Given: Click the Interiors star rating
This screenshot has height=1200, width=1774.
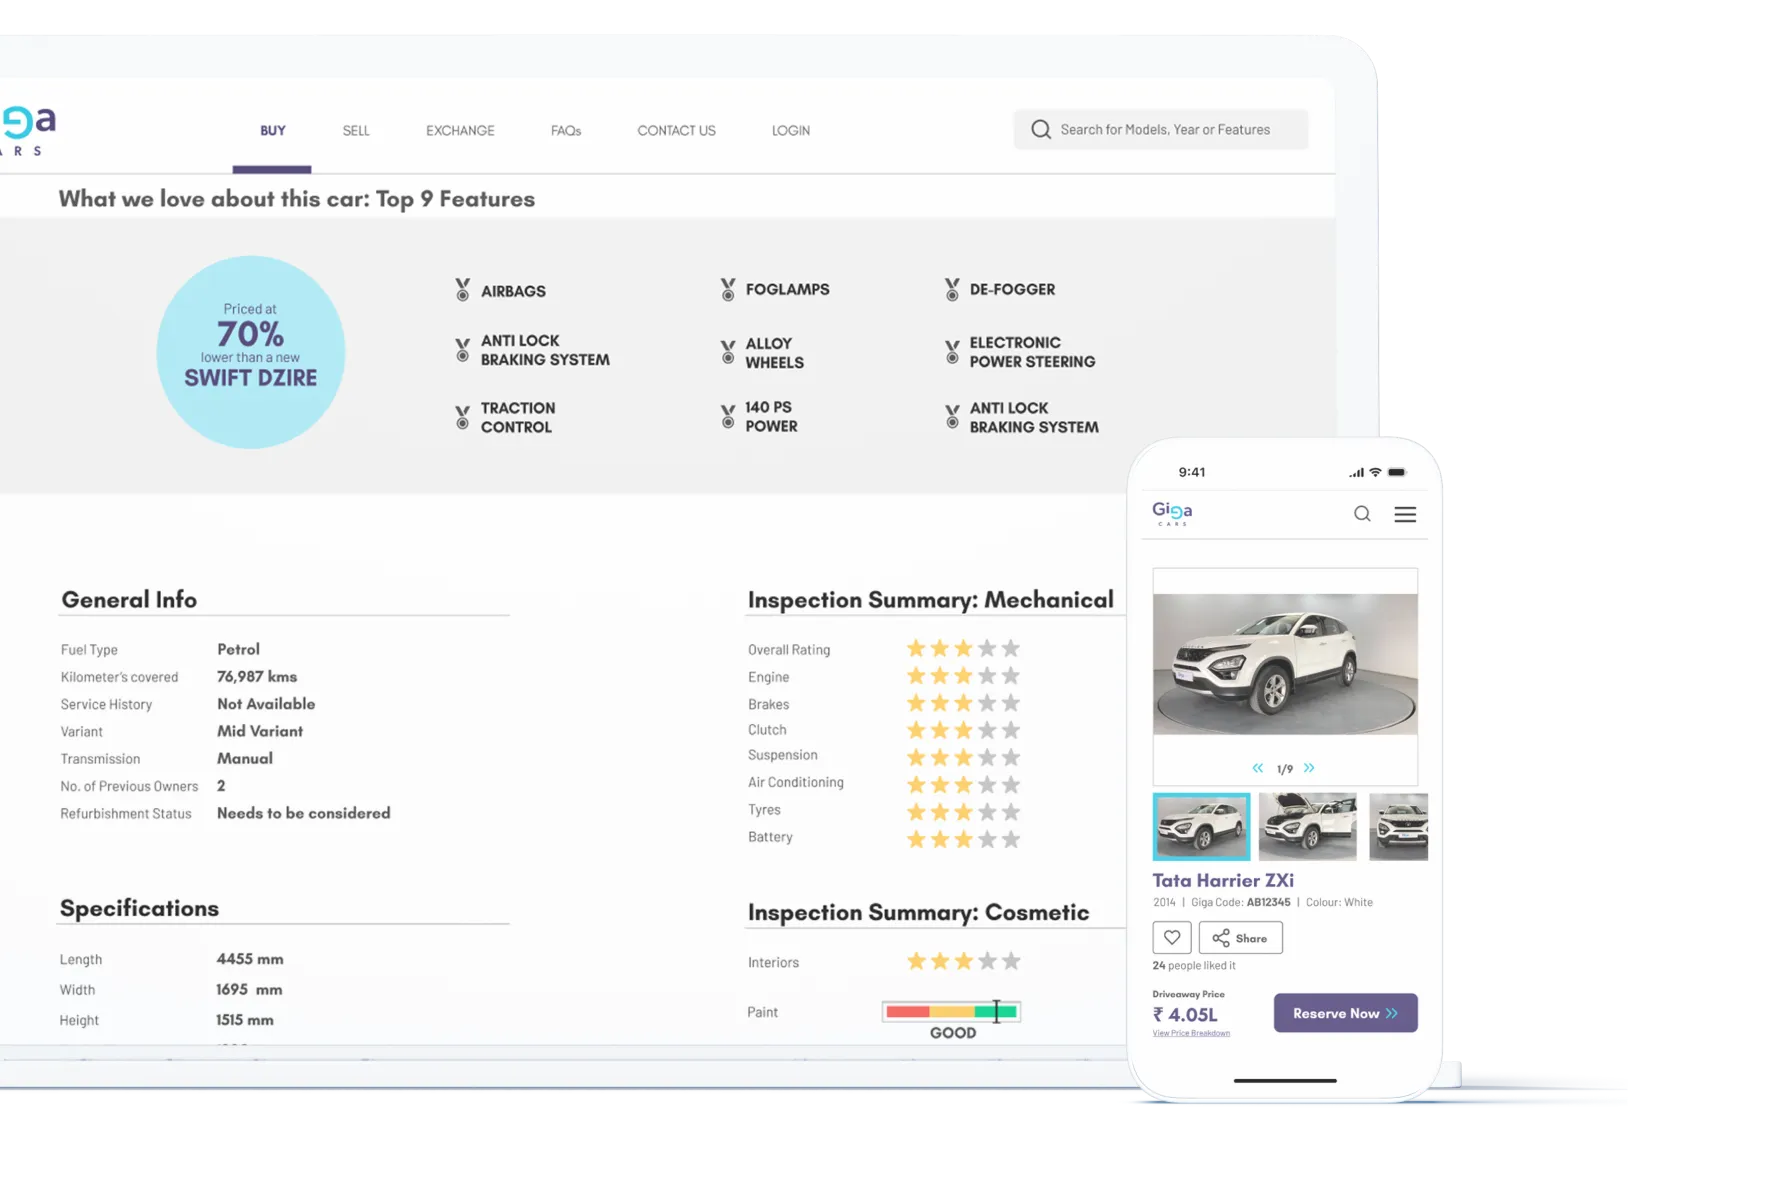Looking at the screenshot, I should tap(963, 961).
